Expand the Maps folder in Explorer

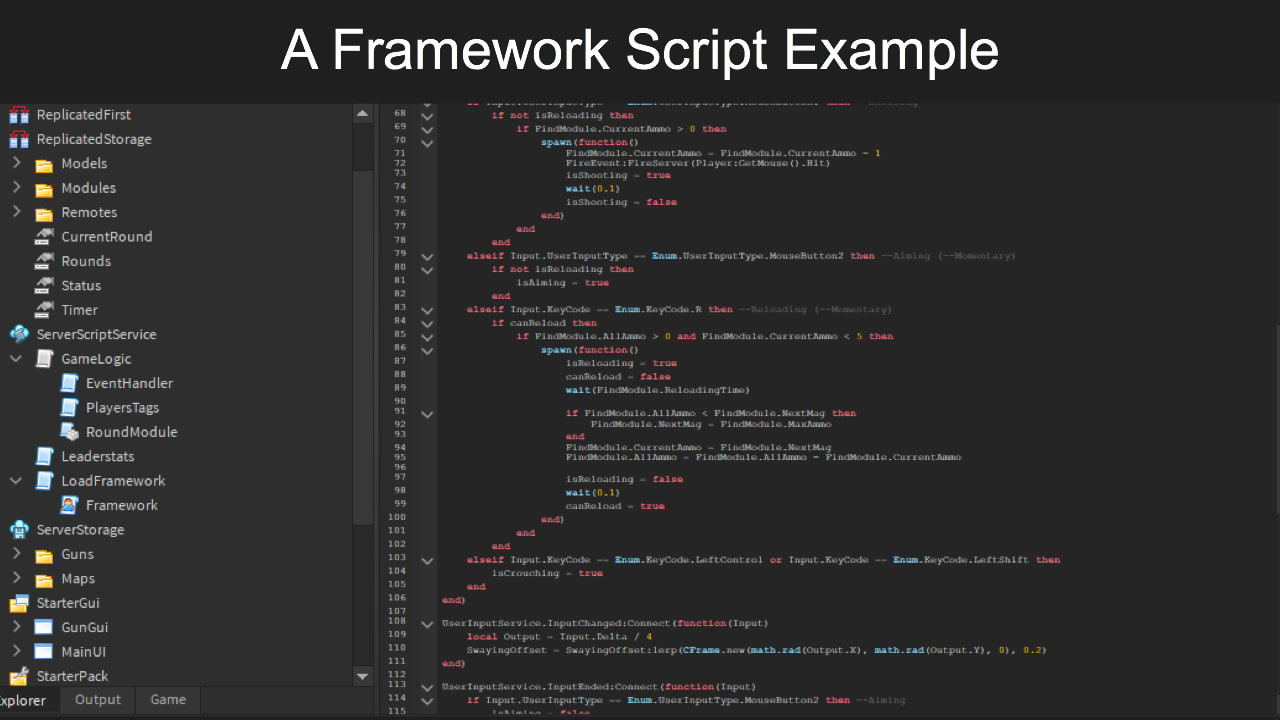(16, 578)
